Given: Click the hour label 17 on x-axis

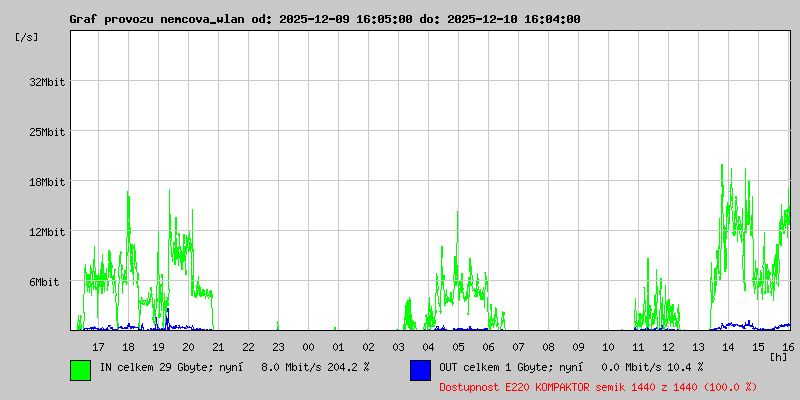Looking at the screenshot, I should coord(98,347).
